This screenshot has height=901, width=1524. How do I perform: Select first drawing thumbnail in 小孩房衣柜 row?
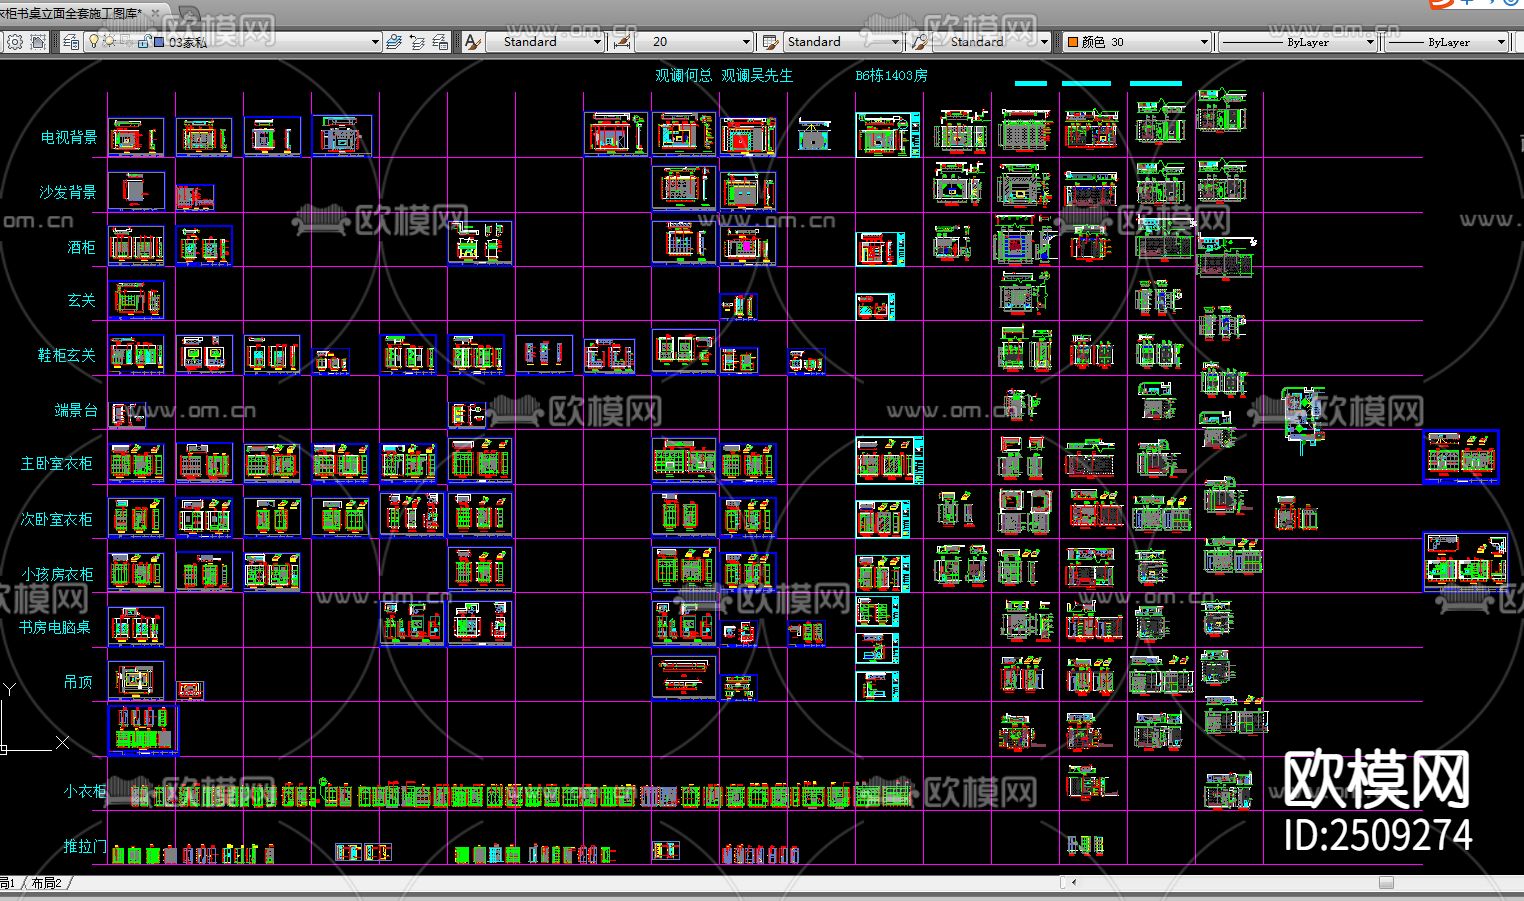(x=136, y=572)
